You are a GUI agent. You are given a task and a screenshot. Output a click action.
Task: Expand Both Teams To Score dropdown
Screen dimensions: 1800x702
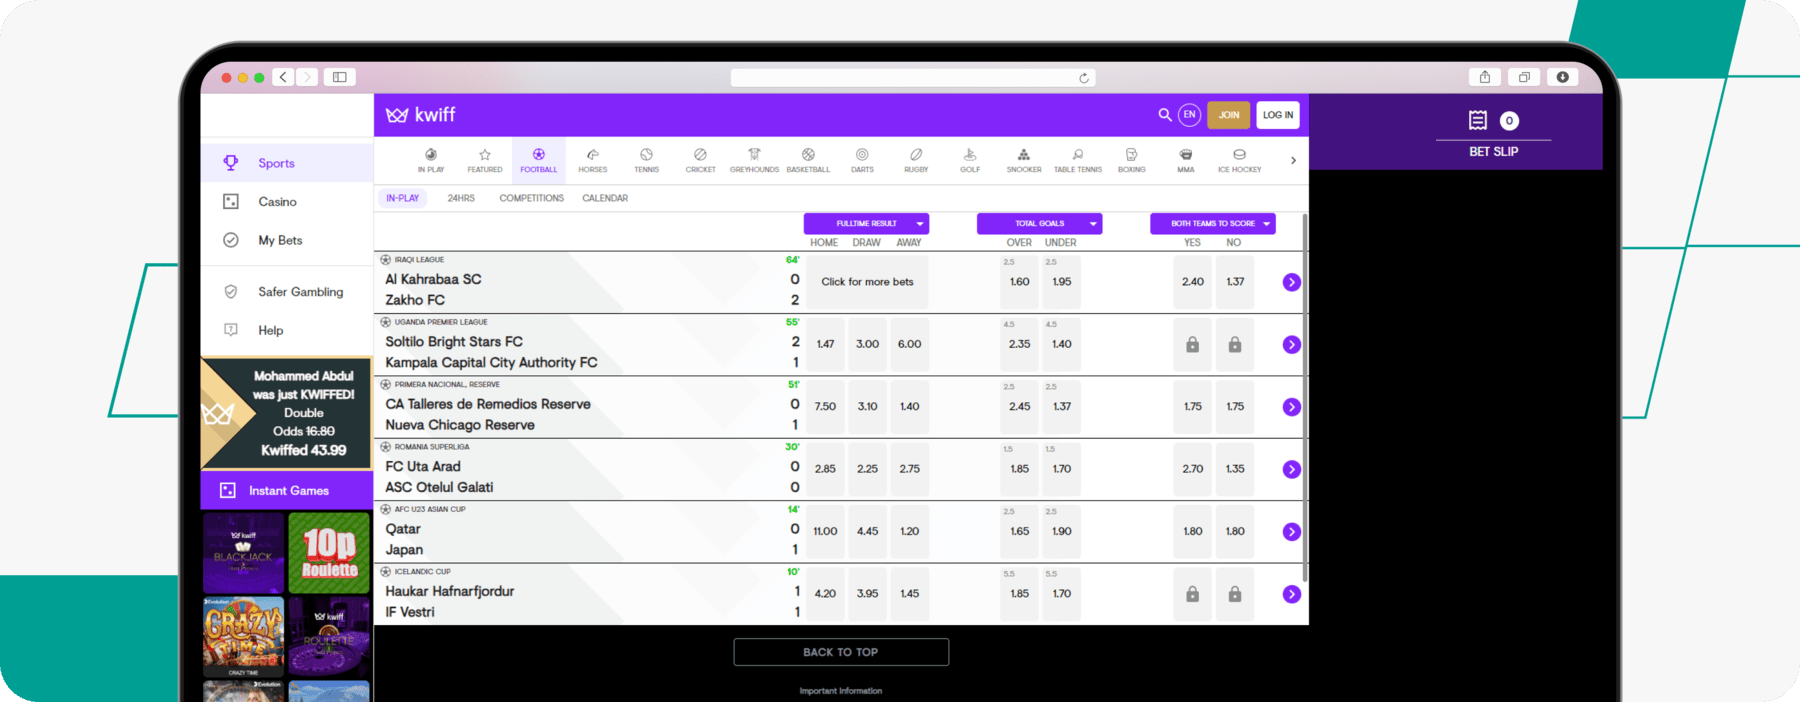[1213, 224]
